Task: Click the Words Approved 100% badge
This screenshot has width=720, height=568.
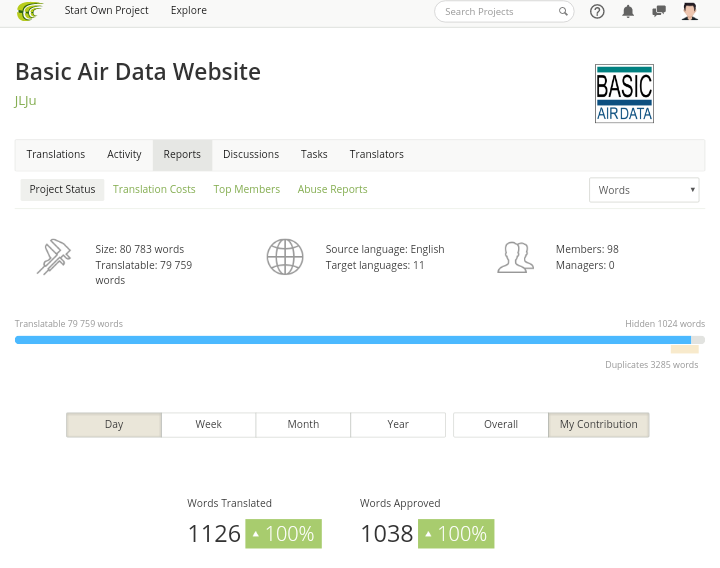Action: (456, 534)
